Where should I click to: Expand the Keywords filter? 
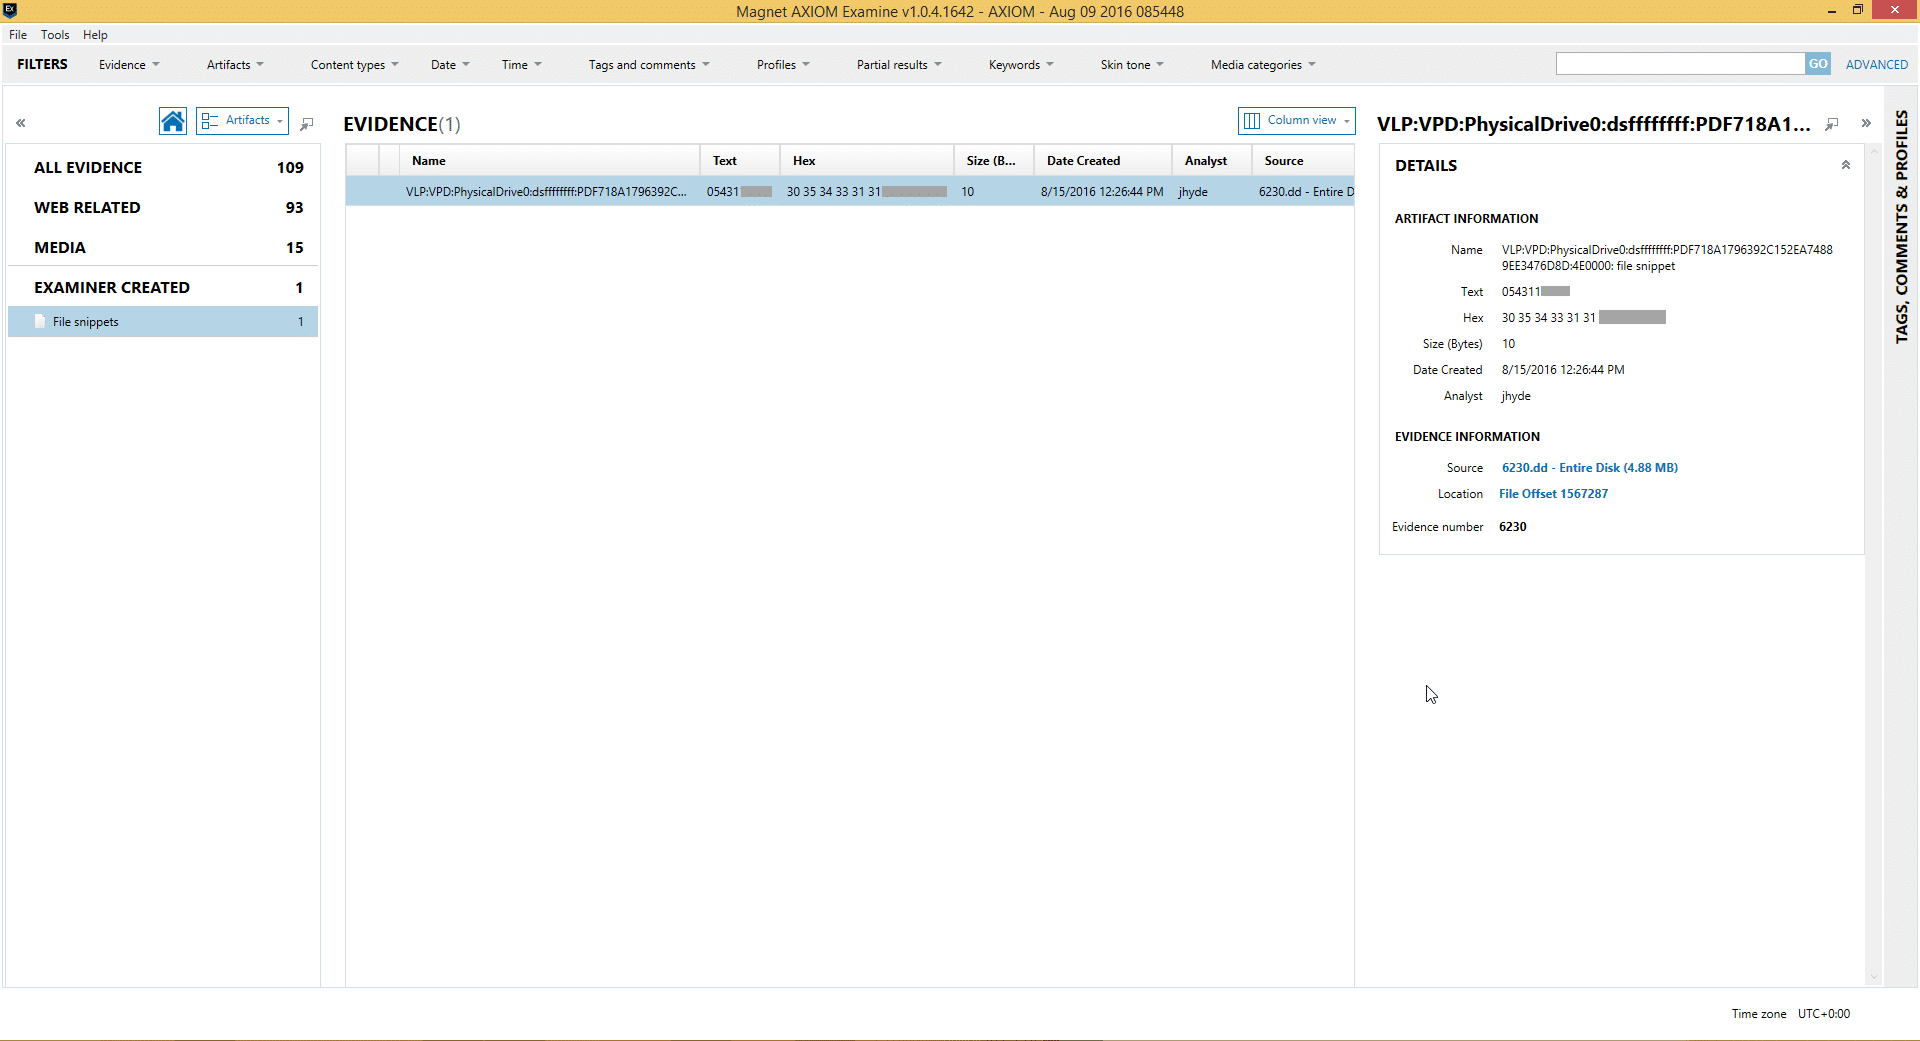(1021, 65)
